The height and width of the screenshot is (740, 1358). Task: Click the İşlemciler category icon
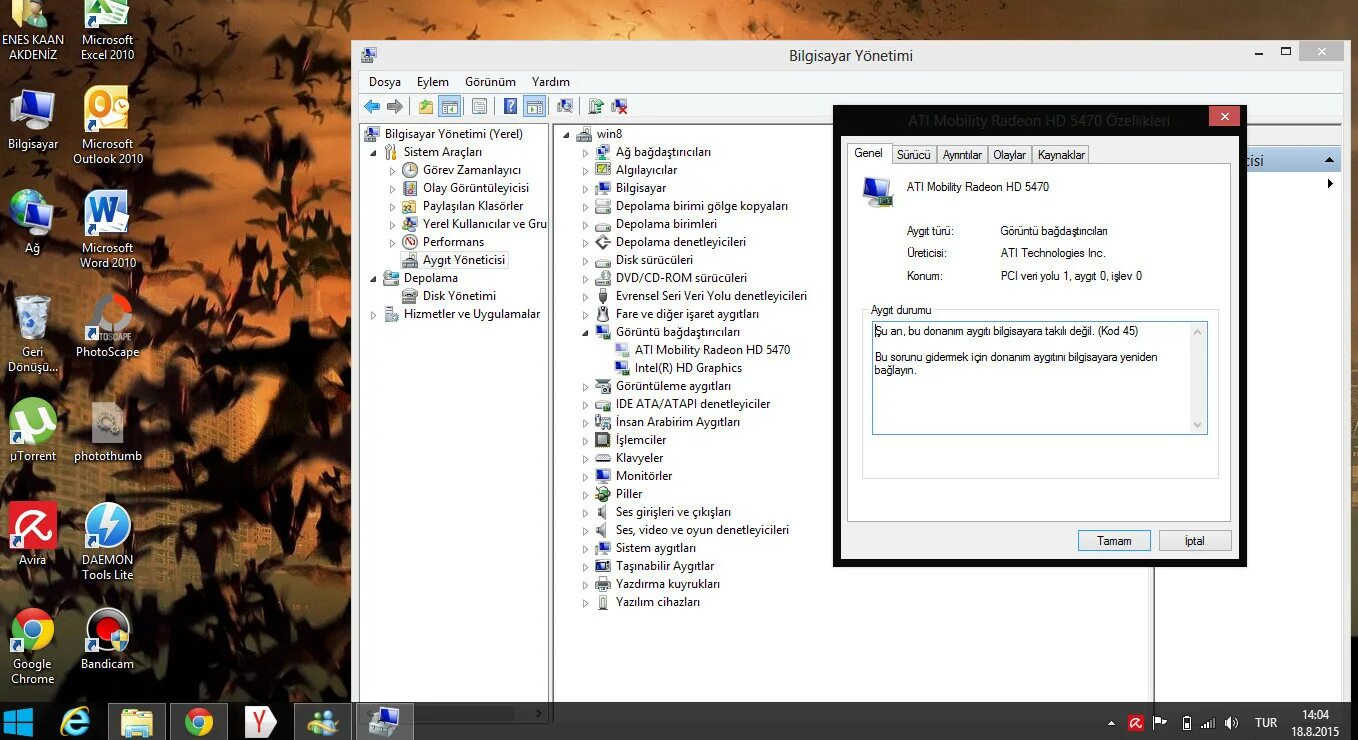(x=603, y=440)
